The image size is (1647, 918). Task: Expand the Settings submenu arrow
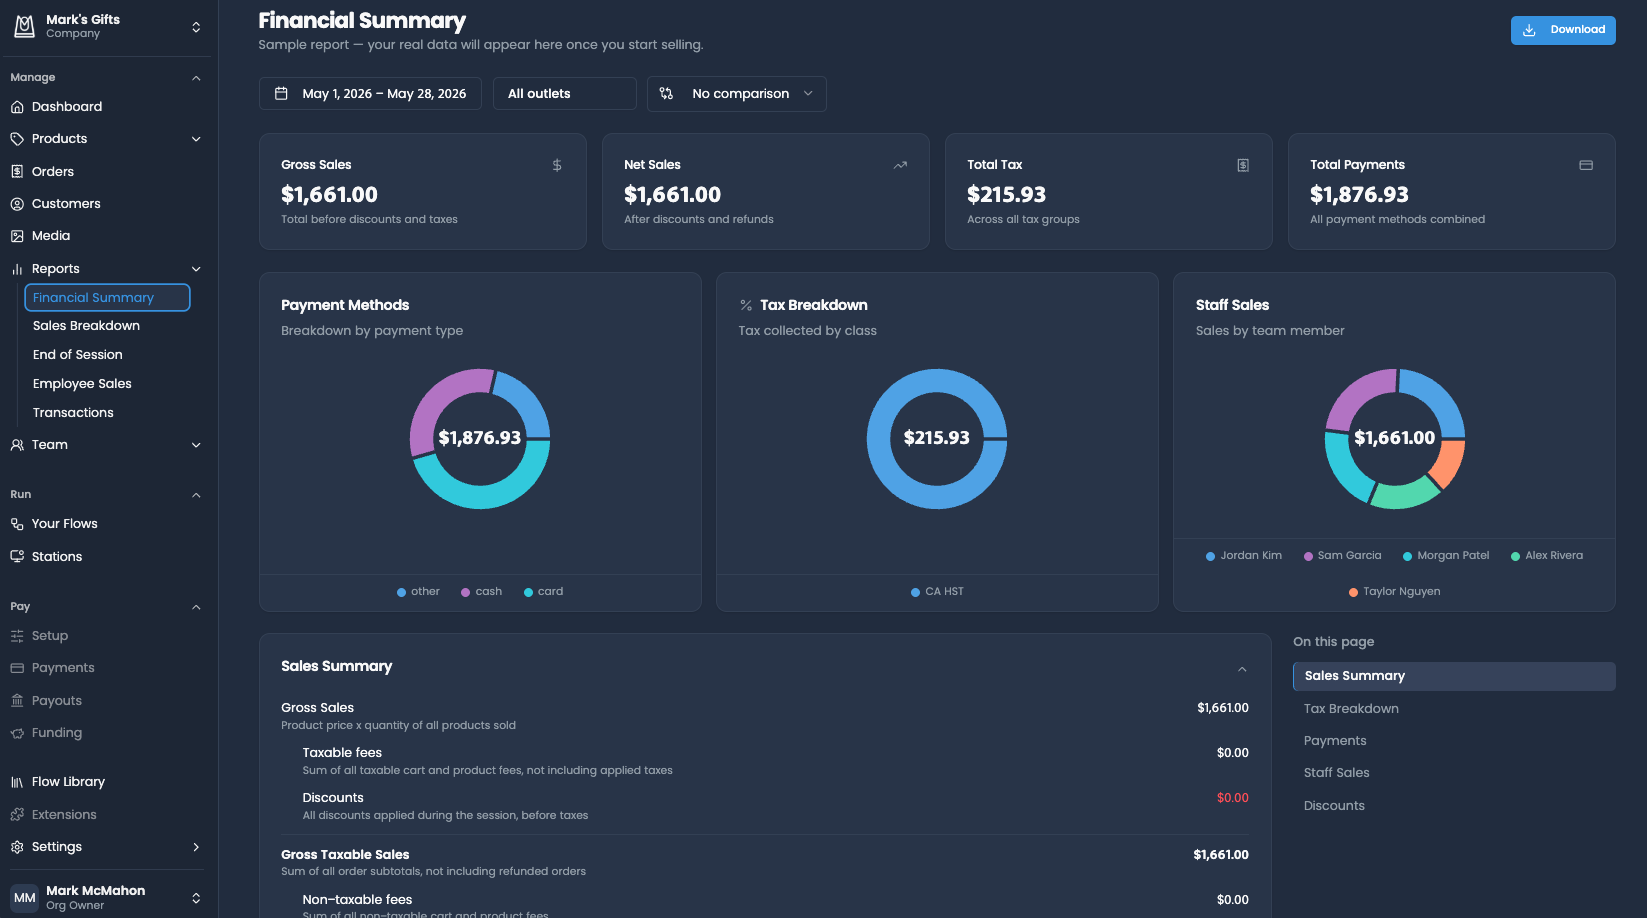196,847
